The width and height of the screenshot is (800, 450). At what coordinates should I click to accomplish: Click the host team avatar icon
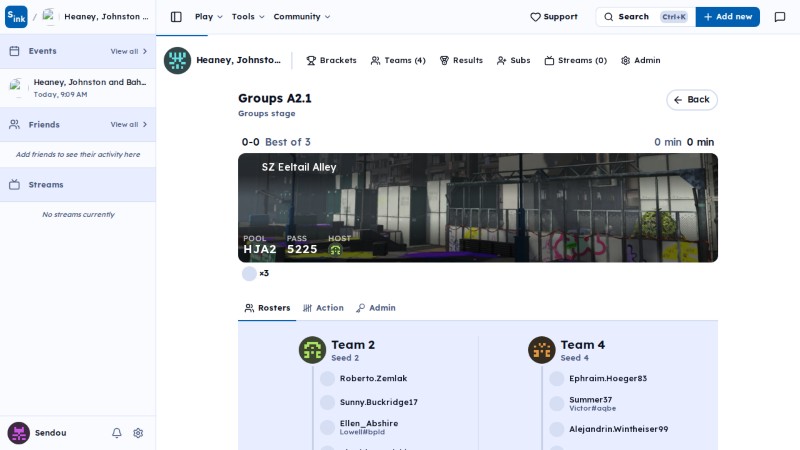point(335,250)
